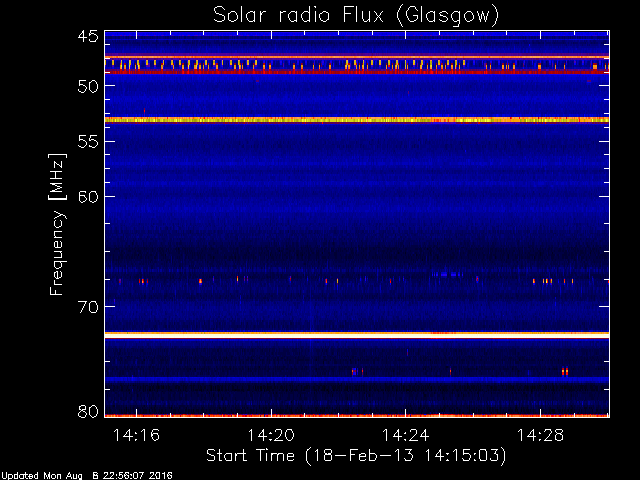Click the 14:16 time tick label
The height and width of the screenshot is (480, 640).
(136, 435)
